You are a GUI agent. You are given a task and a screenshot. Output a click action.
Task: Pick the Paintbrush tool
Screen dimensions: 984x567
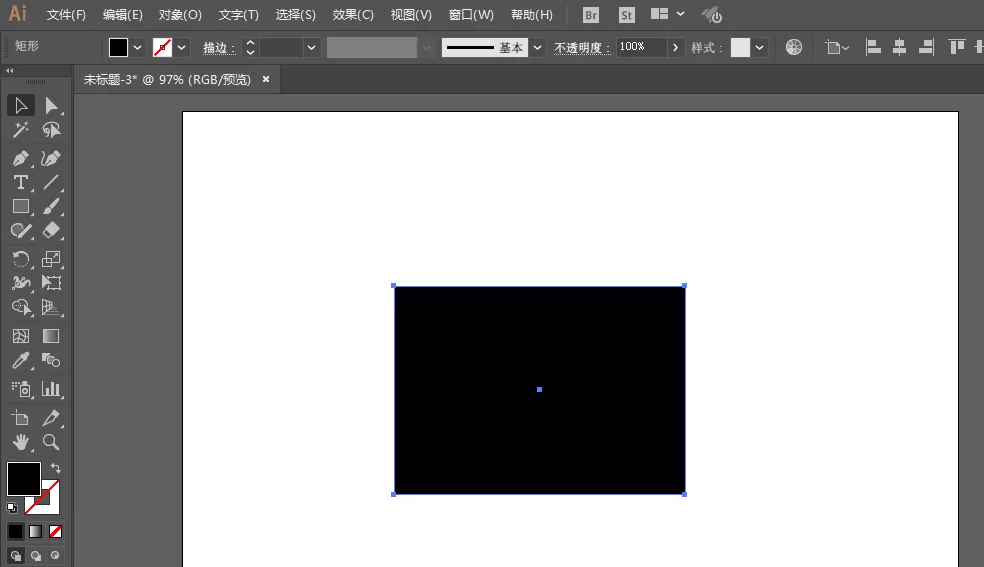pos(51,206)
